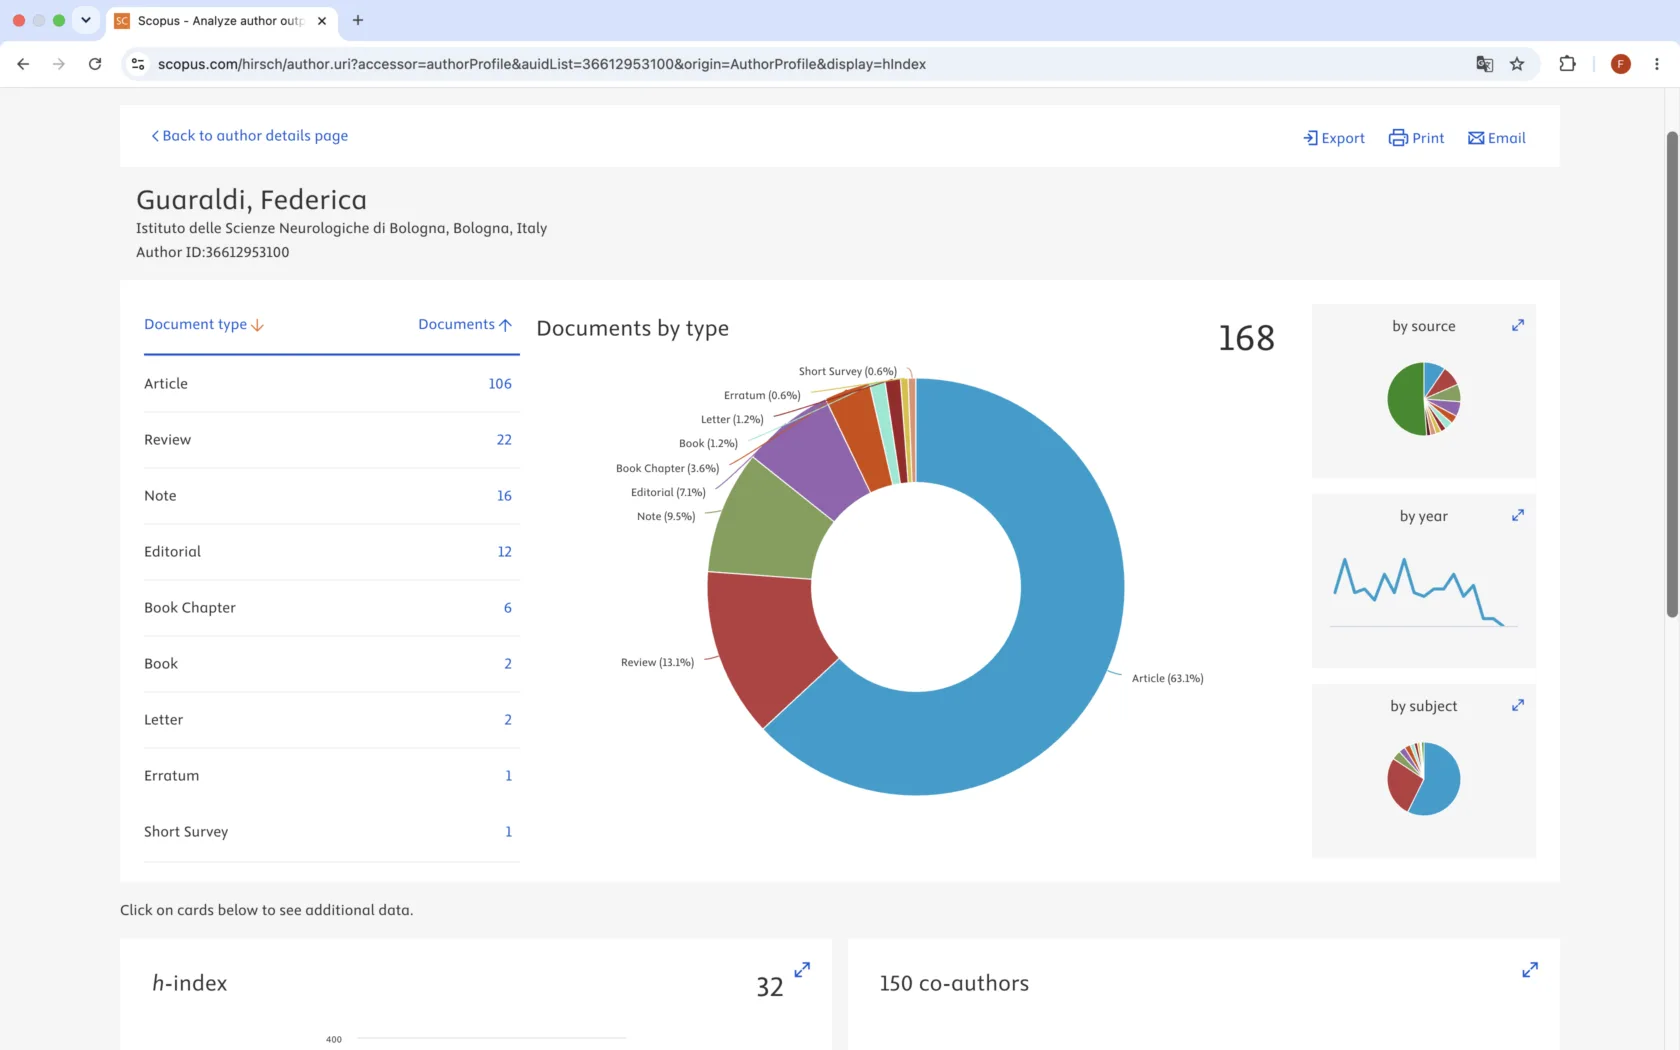Open the tab search dropdown arrow
This screenshot has width=1680, height=1050.
(86, 20)
